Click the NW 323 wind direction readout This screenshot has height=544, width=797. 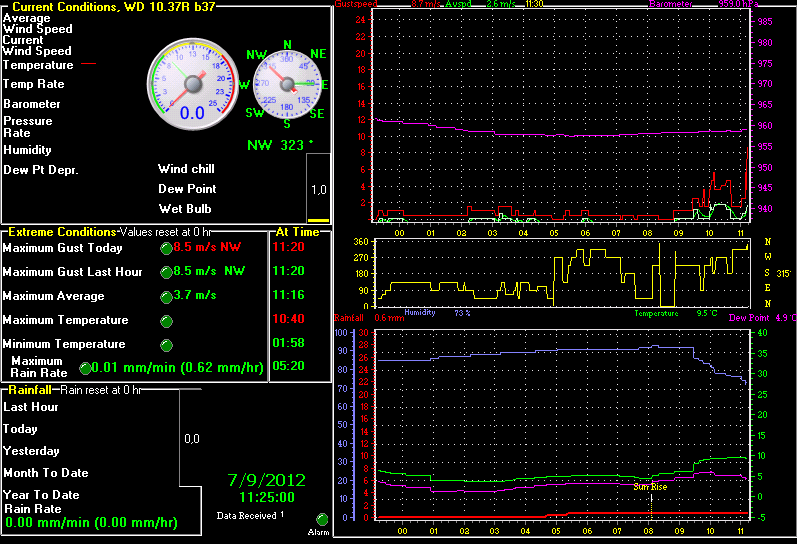tap(280, 145)
